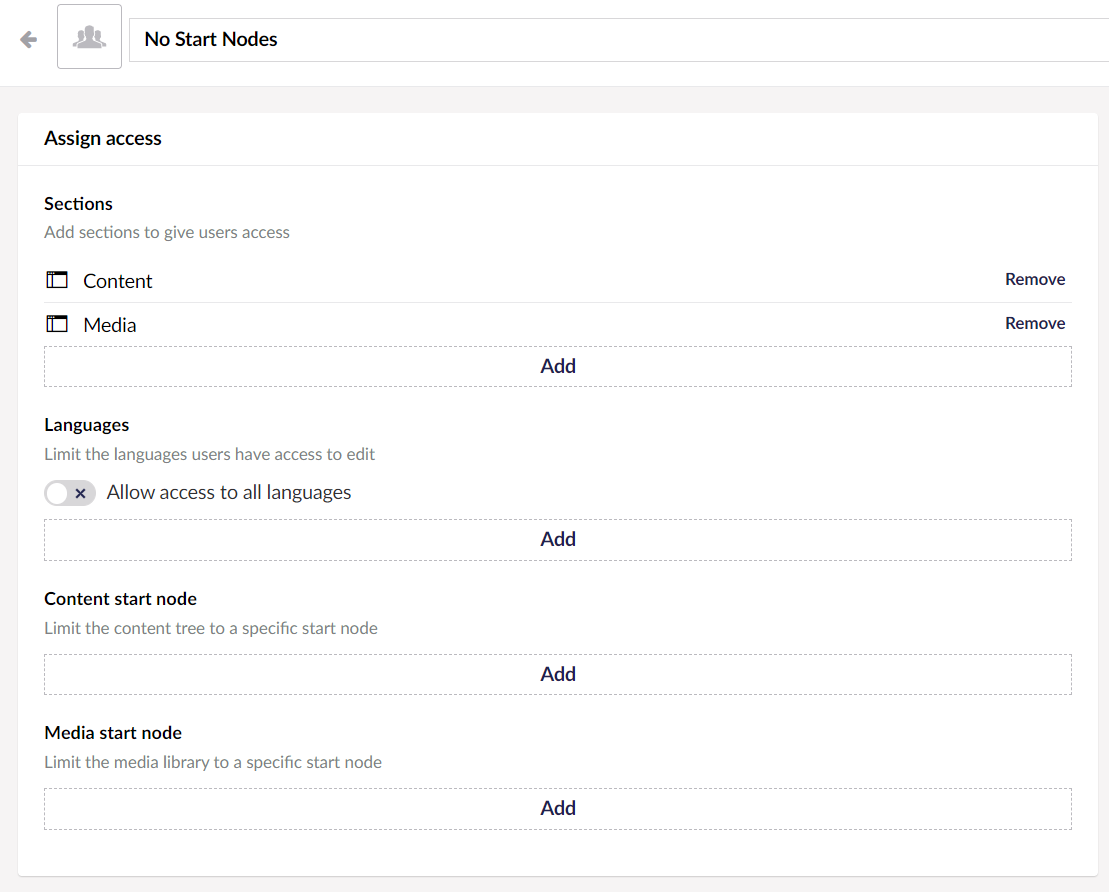This screenshot has height=892, width=1109.
Task: Click the Content start node heading
Action: click(x=120, y=599)
